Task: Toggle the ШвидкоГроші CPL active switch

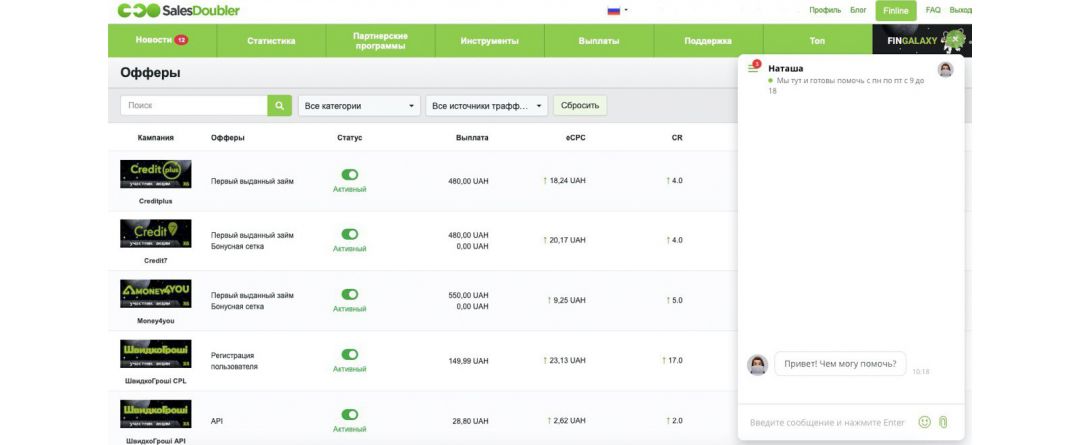Action: 350,354
